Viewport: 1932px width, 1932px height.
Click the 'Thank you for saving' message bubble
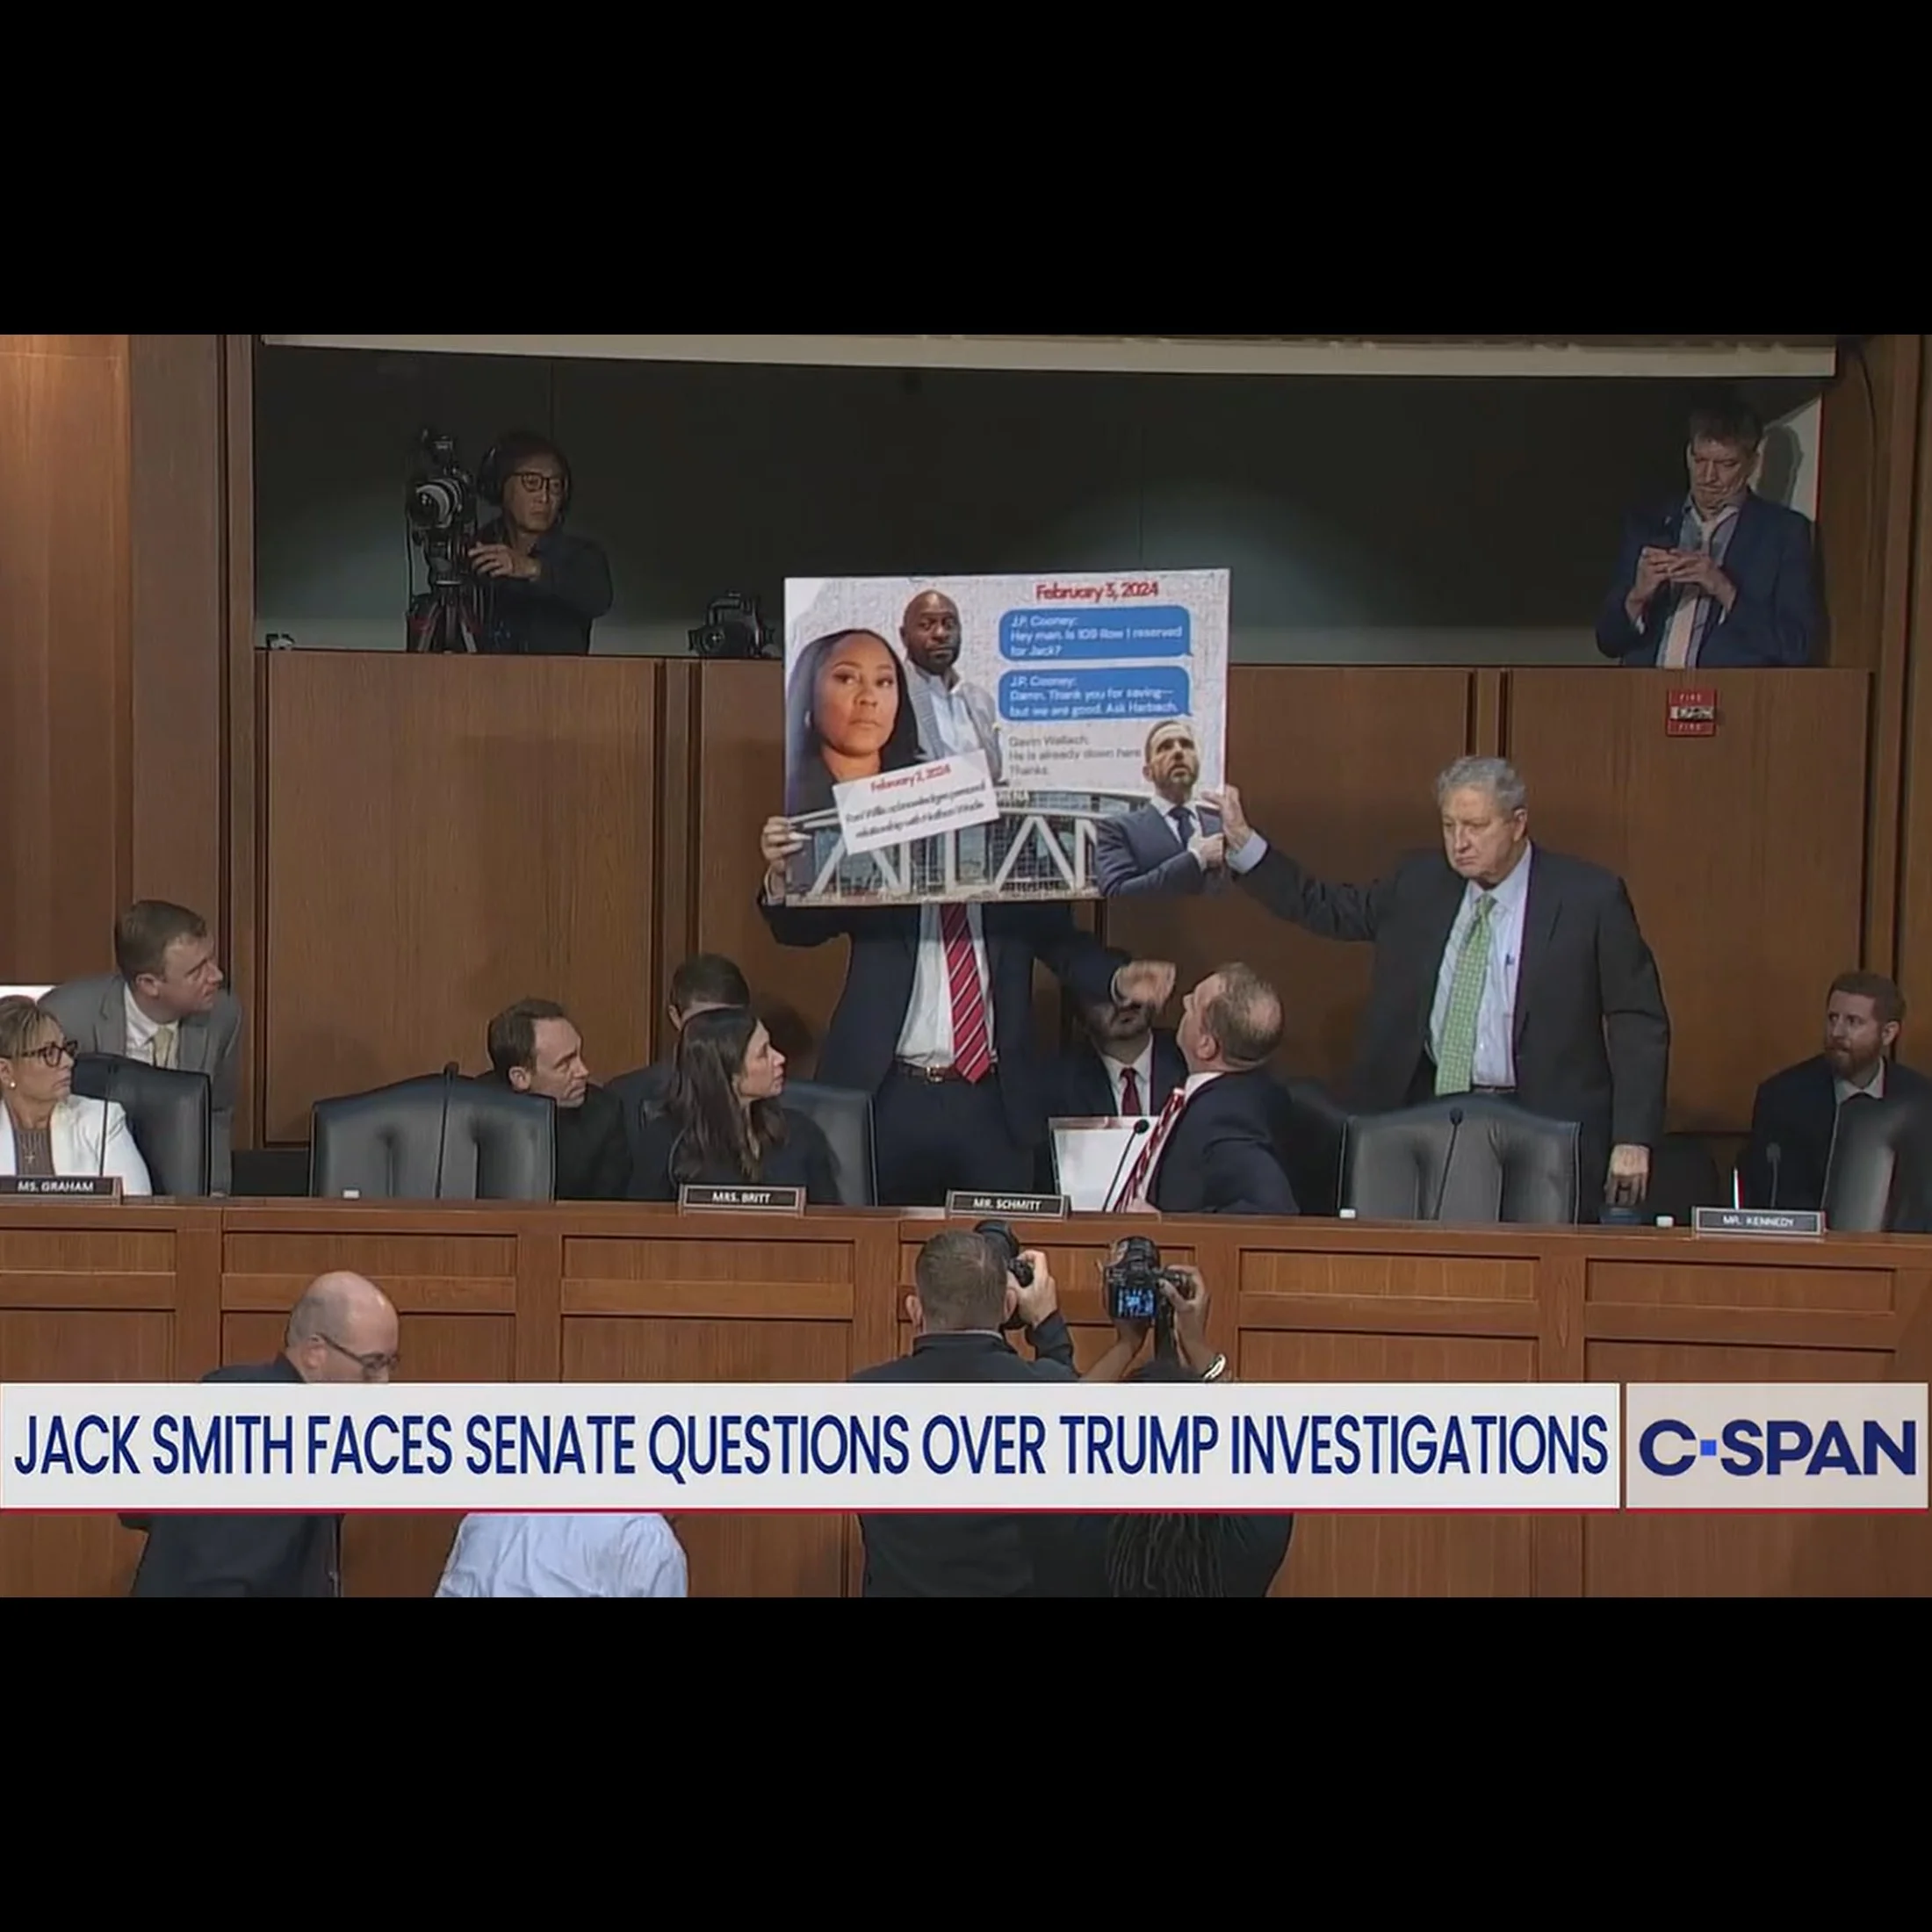pyautogui.click(x=1095, y=692)
